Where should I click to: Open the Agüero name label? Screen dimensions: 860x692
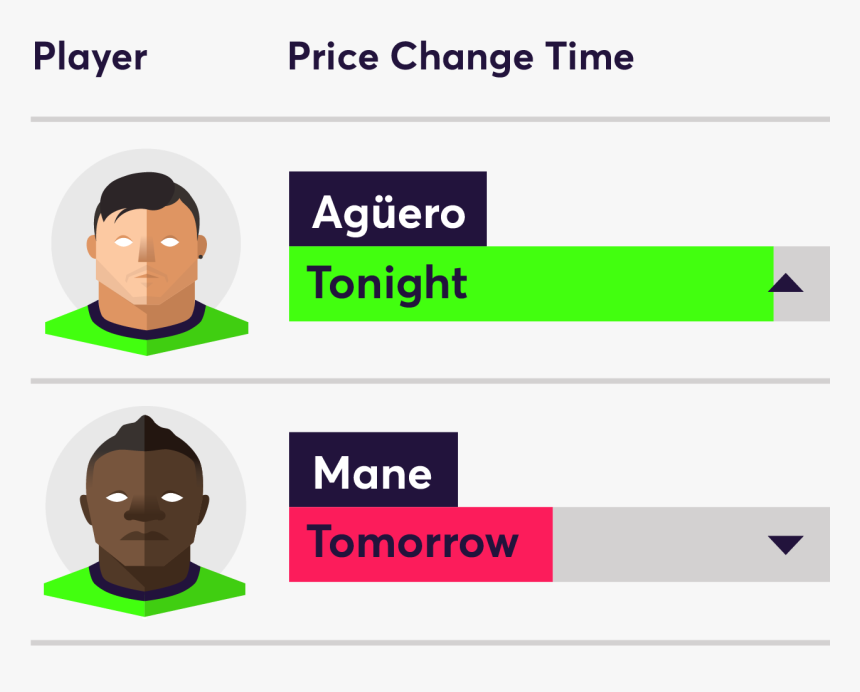(x=388, y=210)
